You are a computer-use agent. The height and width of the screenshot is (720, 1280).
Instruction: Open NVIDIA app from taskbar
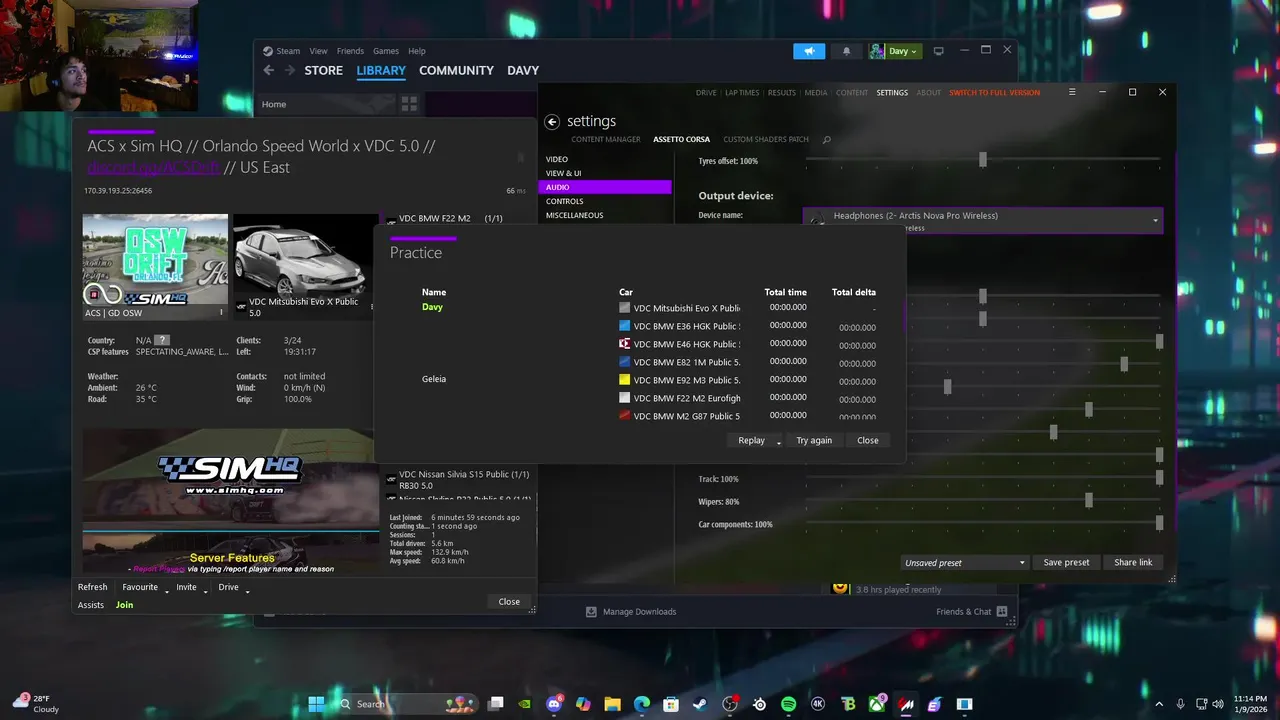(x=525, y=704)
